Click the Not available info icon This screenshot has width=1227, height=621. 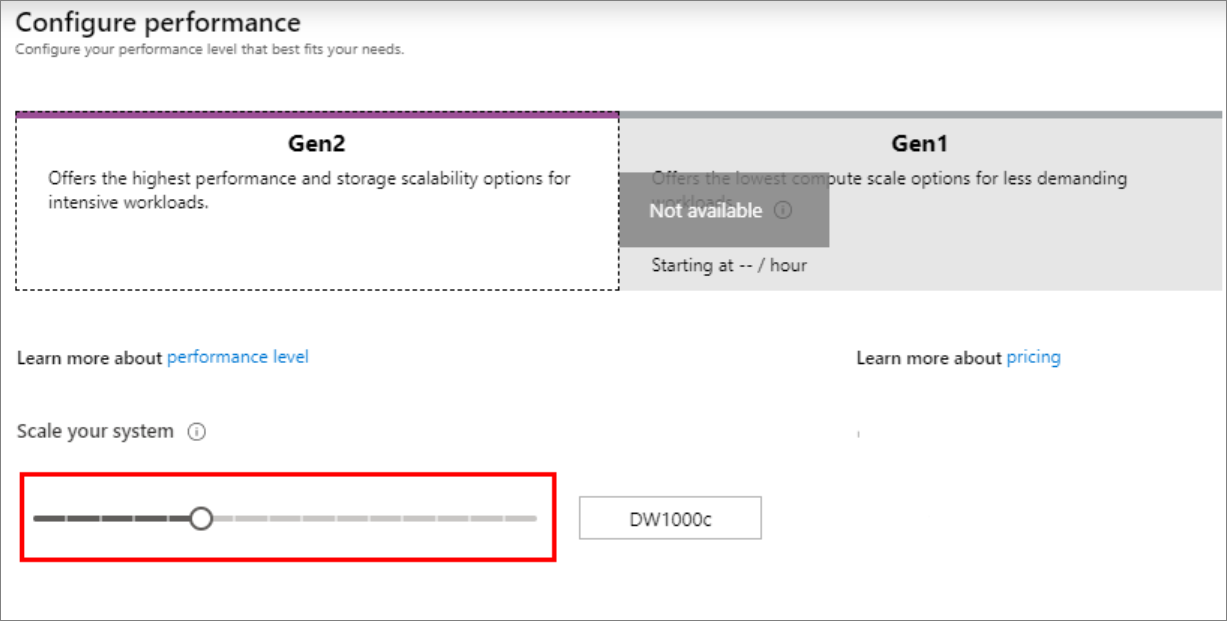click(x=783, y=211)
